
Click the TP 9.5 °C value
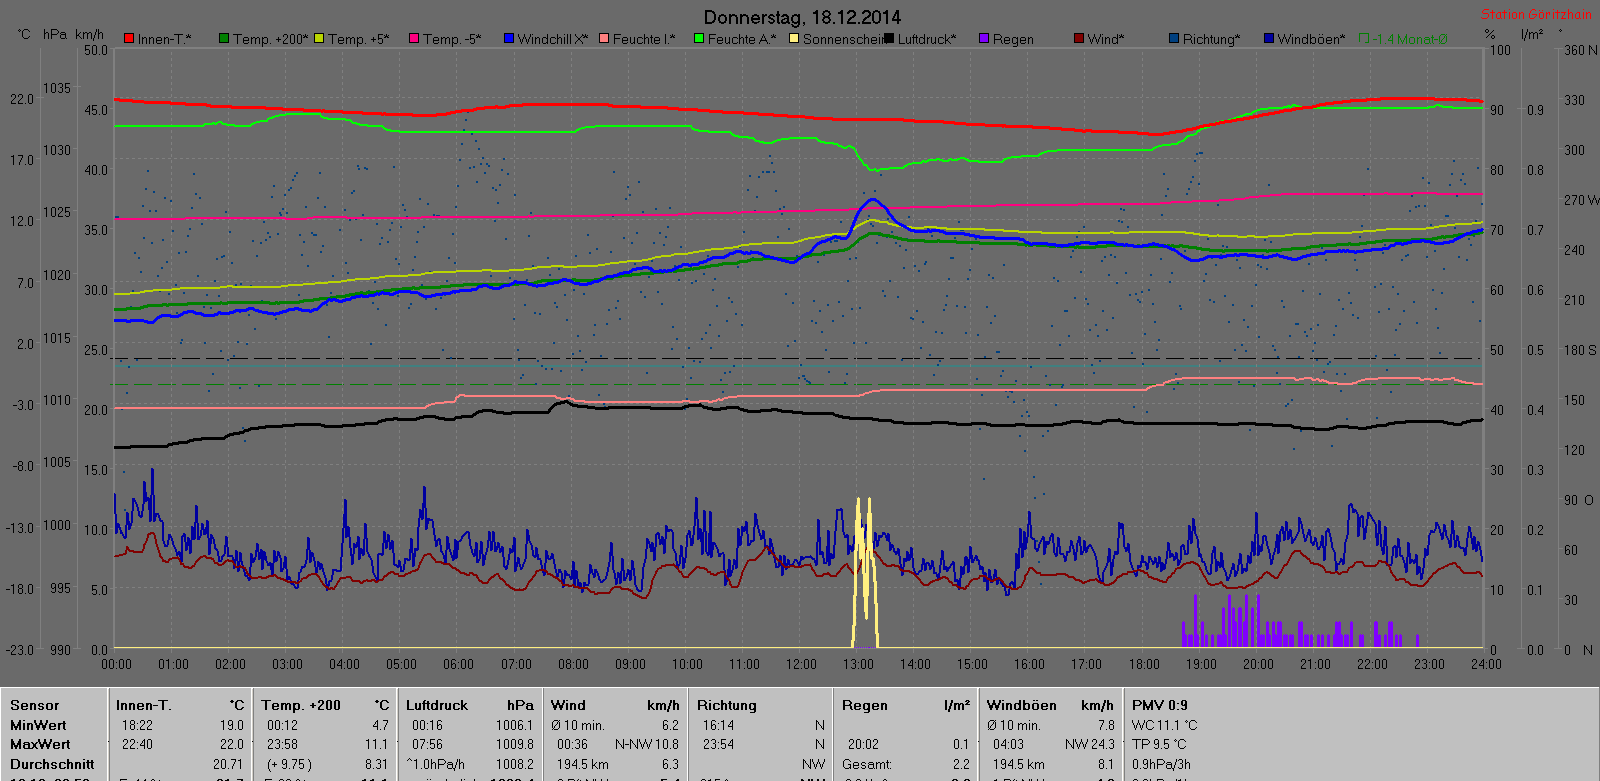1161,744
